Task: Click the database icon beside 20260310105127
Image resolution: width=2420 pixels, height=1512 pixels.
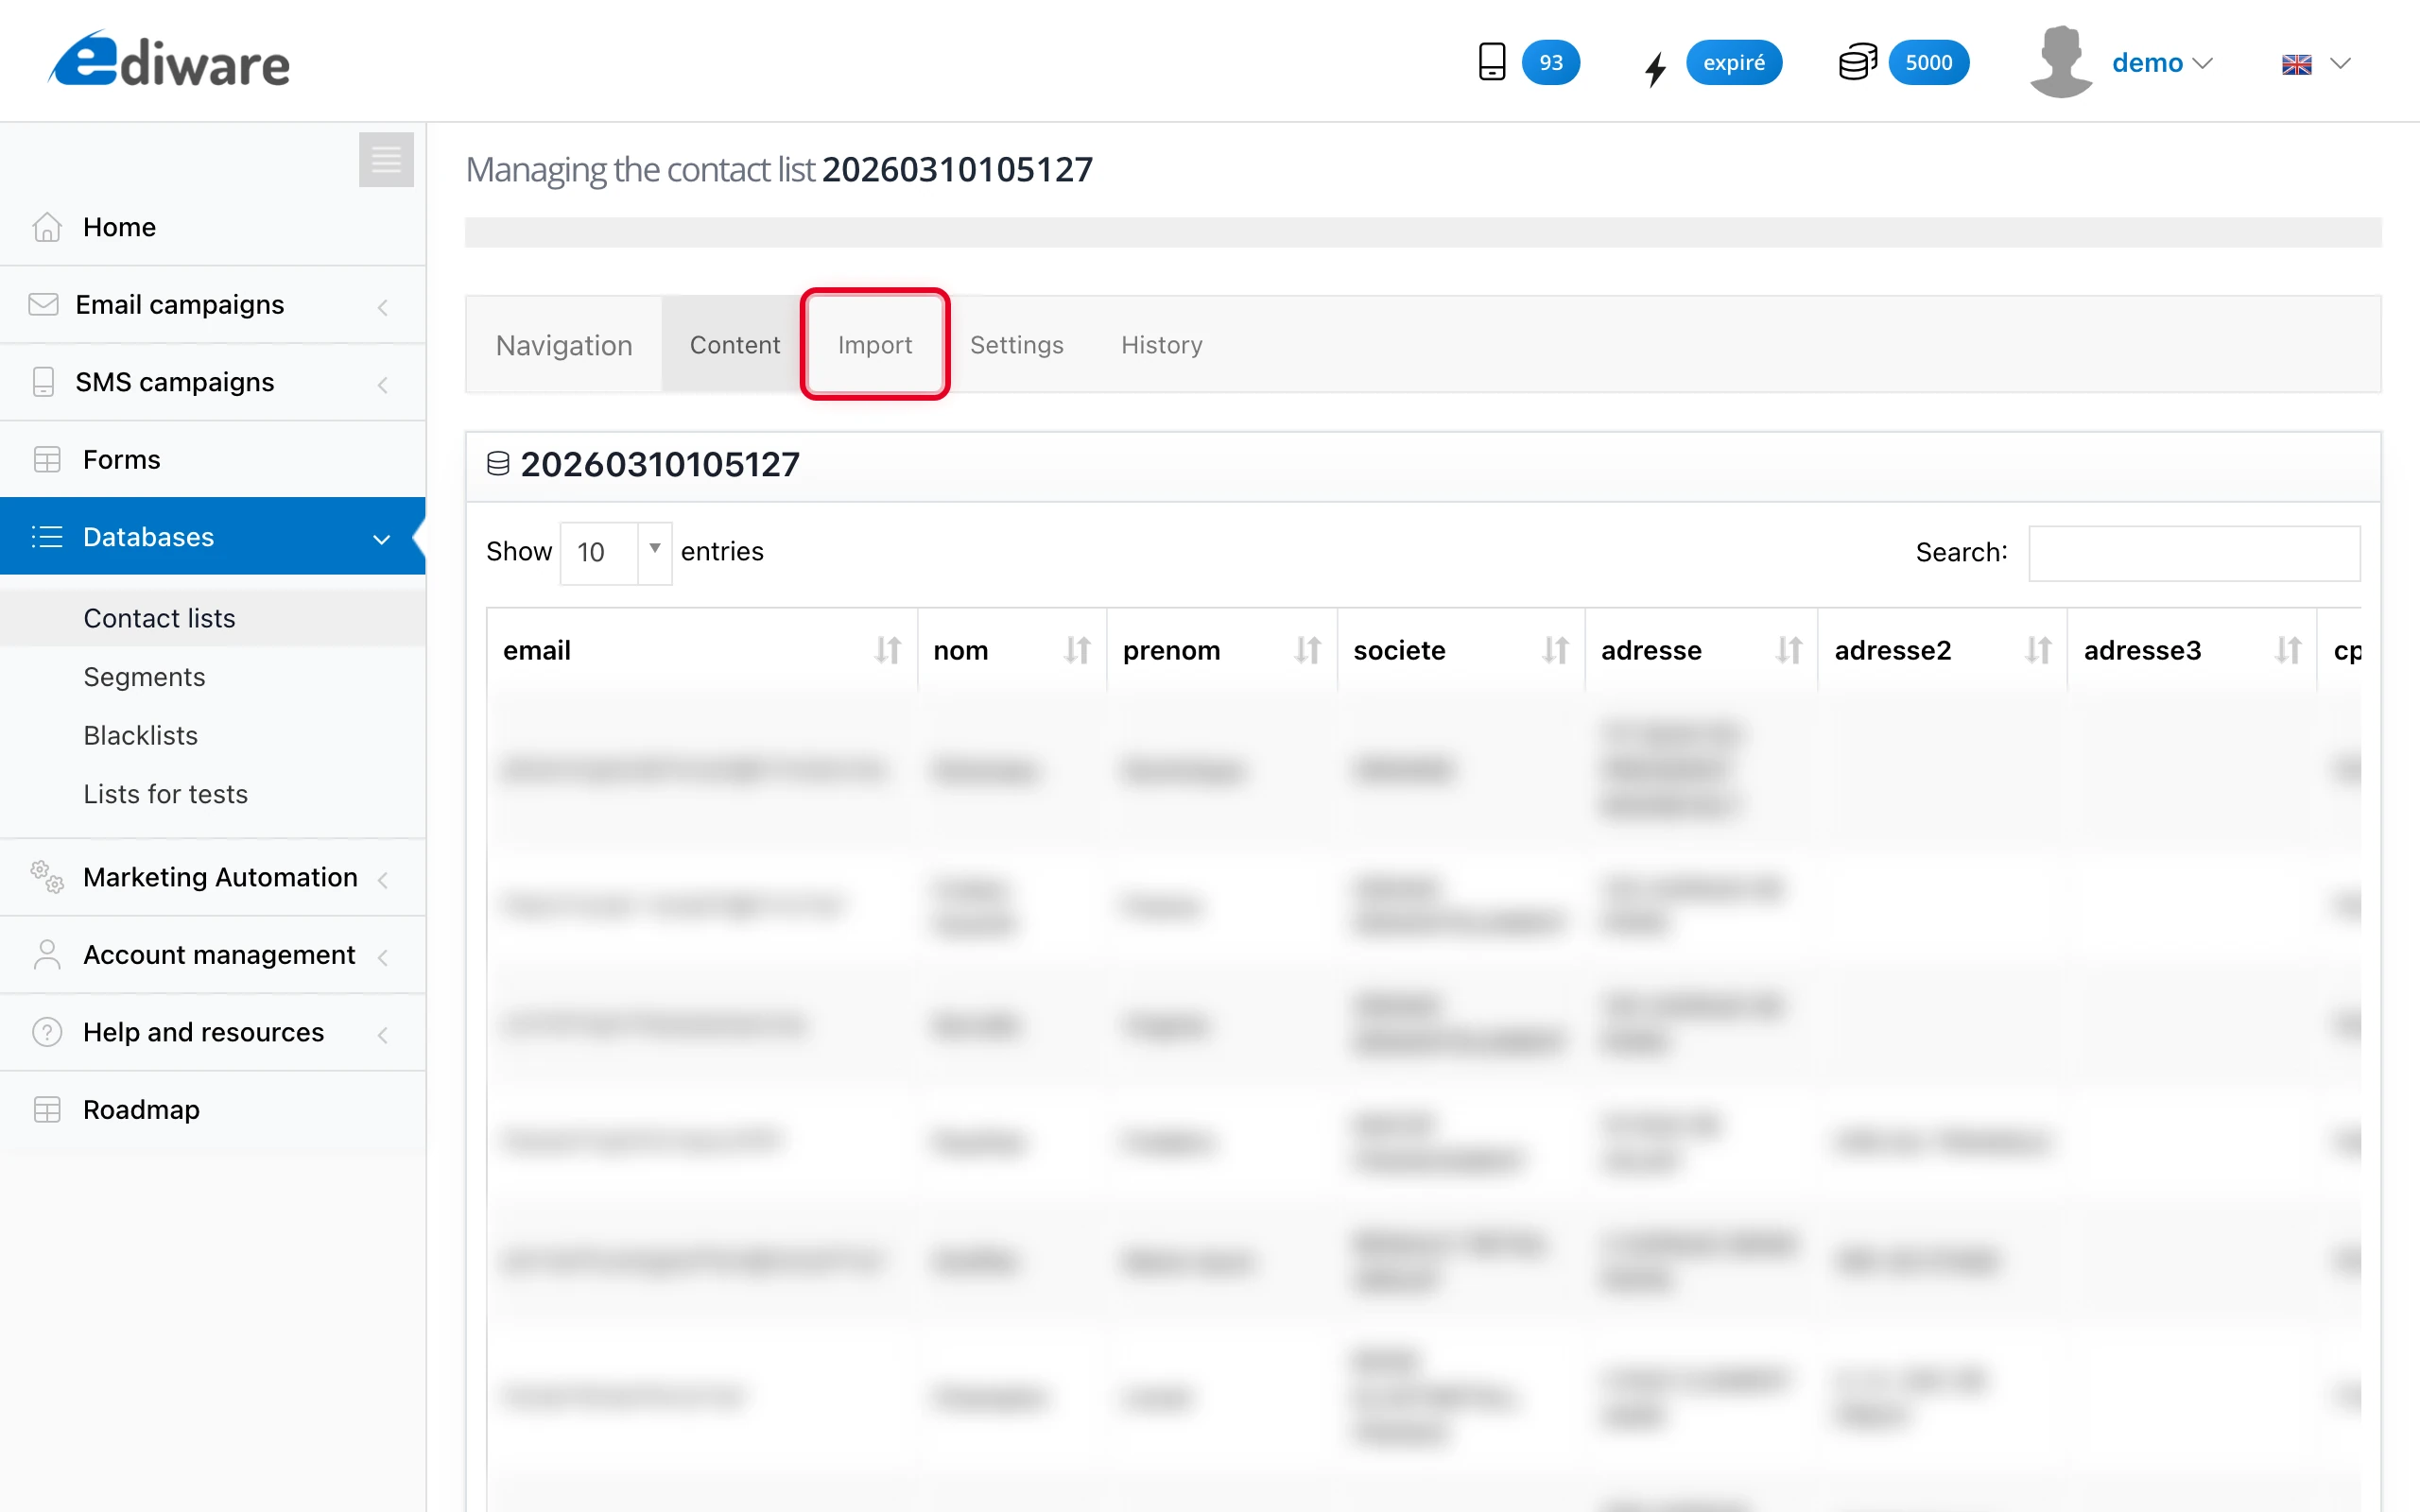Action: [x=498, y=462]
